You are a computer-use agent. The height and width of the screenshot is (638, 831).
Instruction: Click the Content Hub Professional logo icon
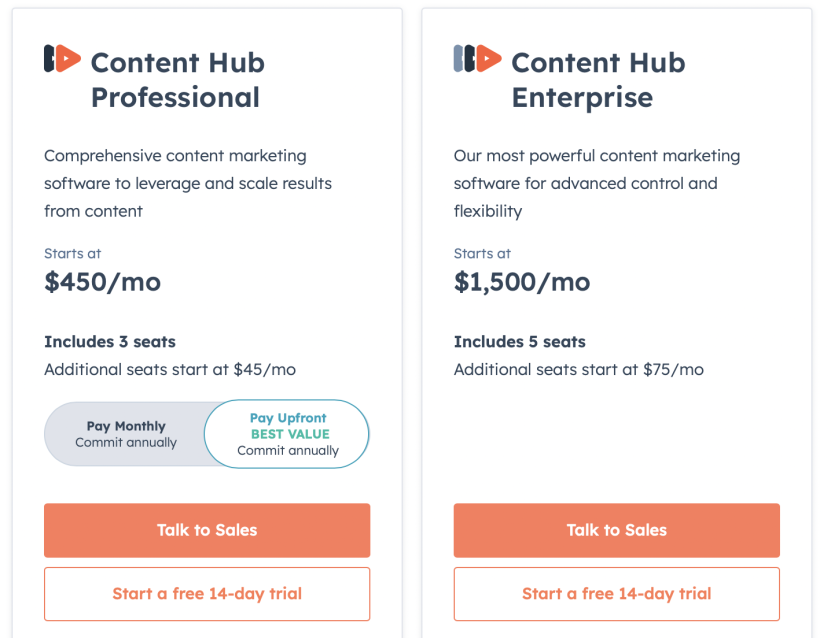click(58, 58)
